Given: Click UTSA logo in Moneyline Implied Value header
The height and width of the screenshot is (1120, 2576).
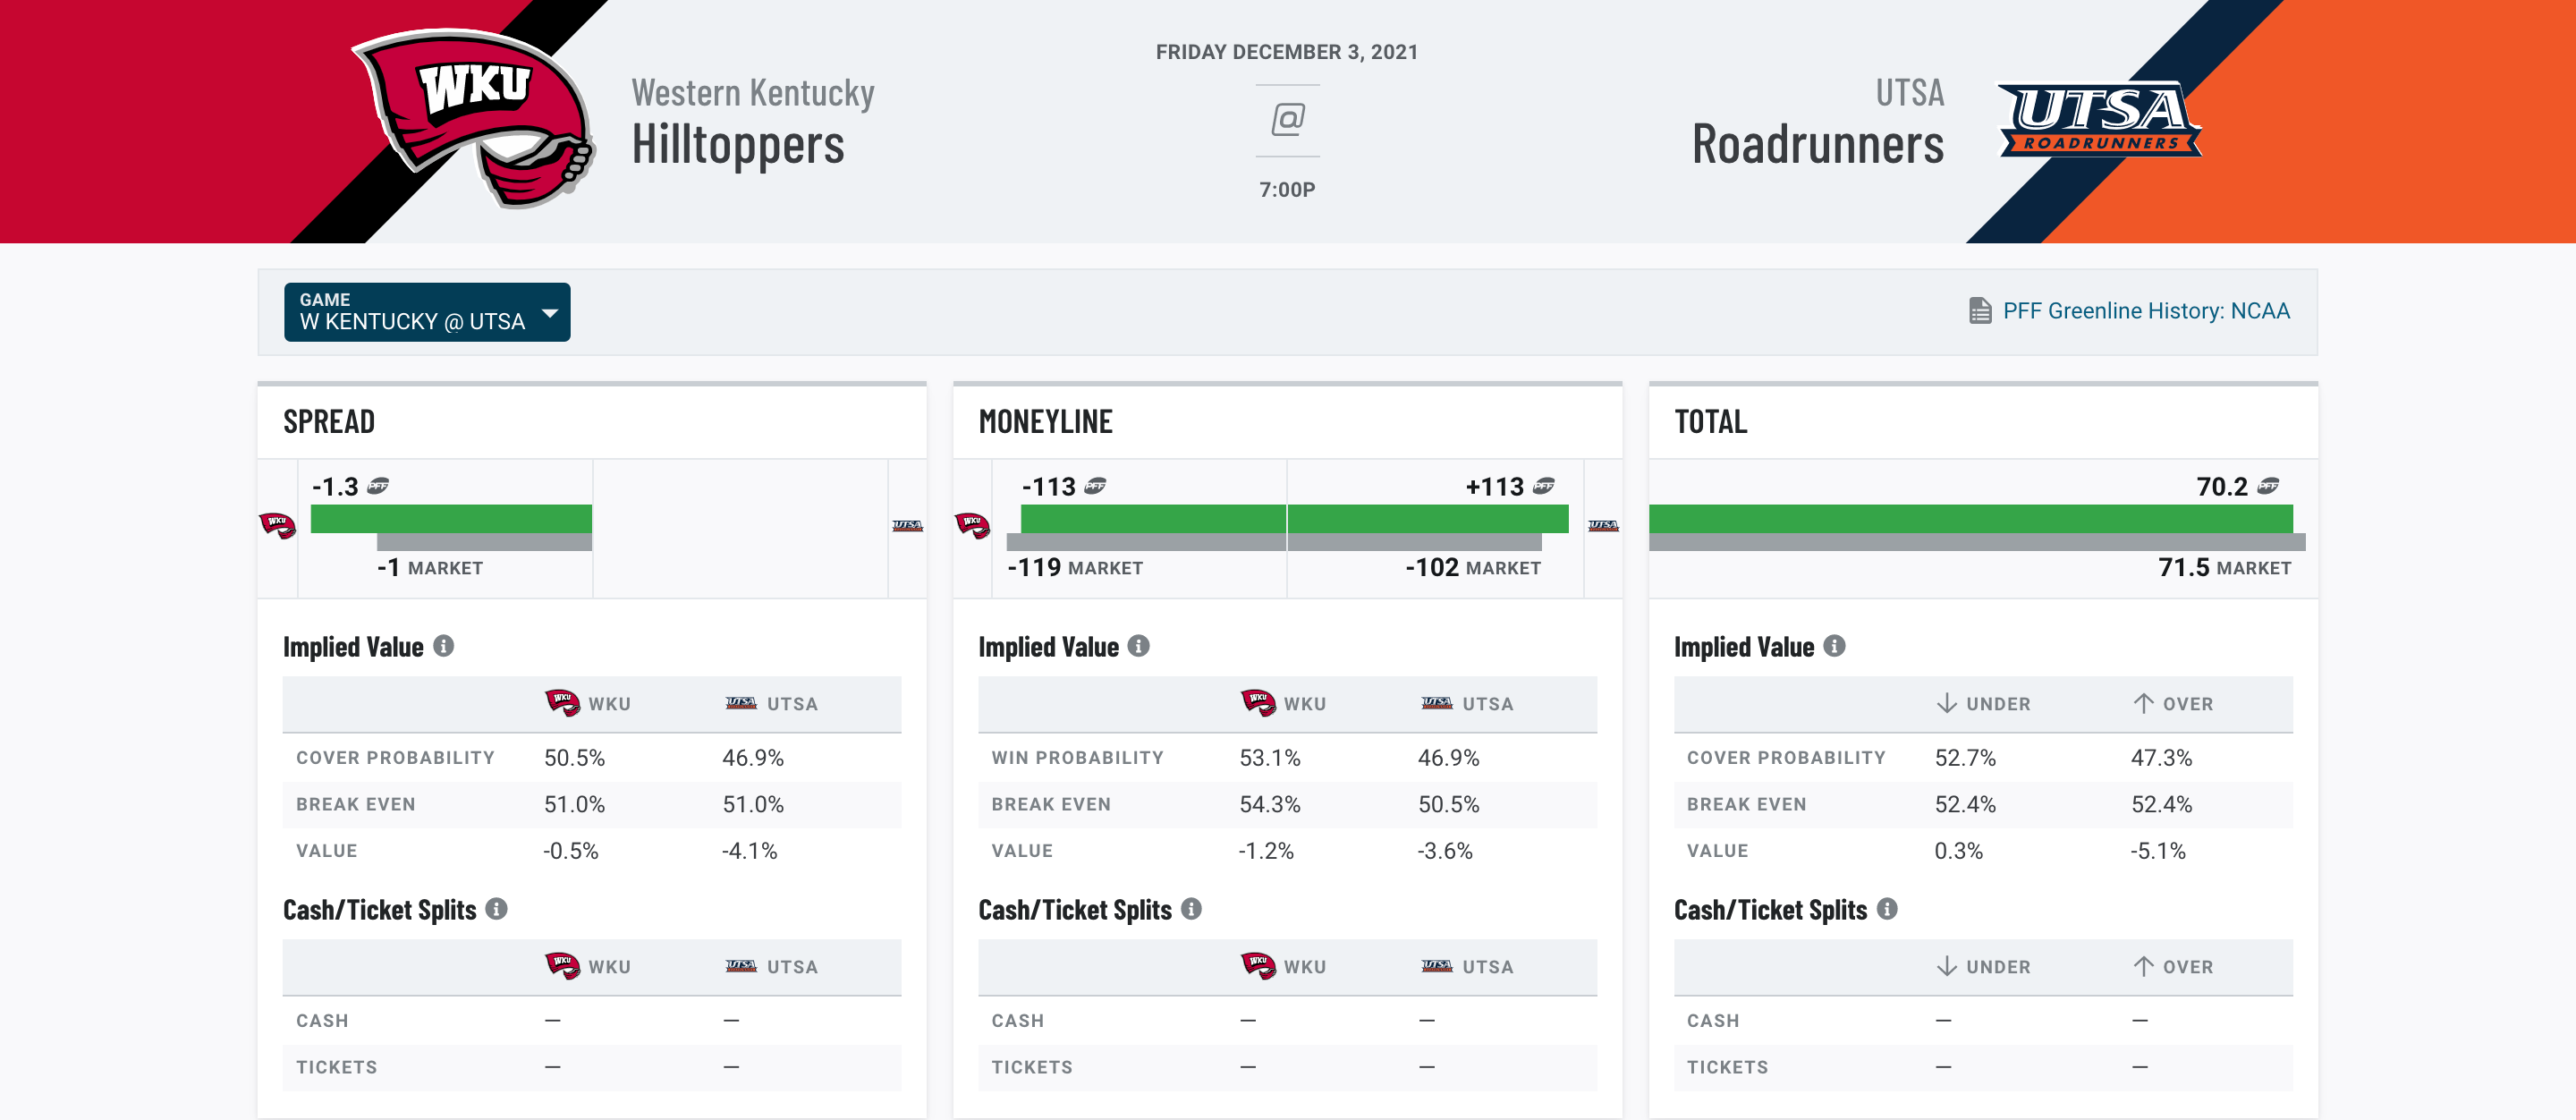Looking at the screenshot, I should (x=1437, y=703).
